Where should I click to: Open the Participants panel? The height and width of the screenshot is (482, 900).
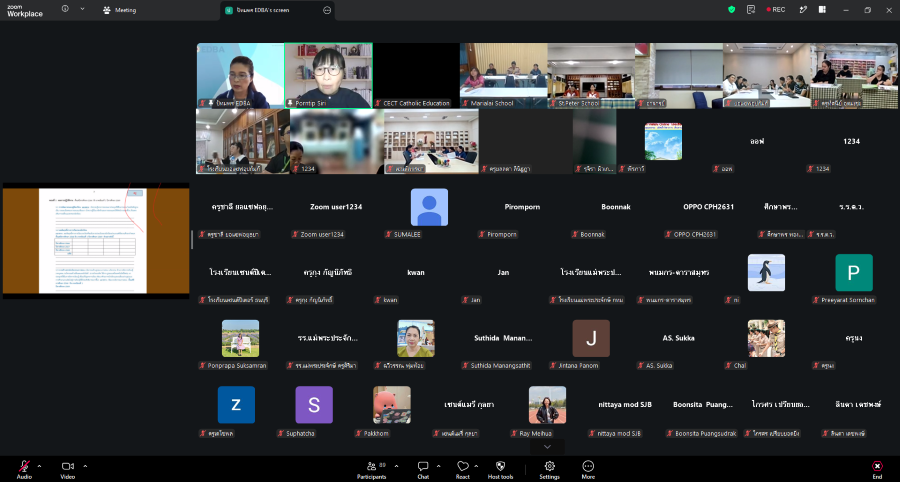371,469
